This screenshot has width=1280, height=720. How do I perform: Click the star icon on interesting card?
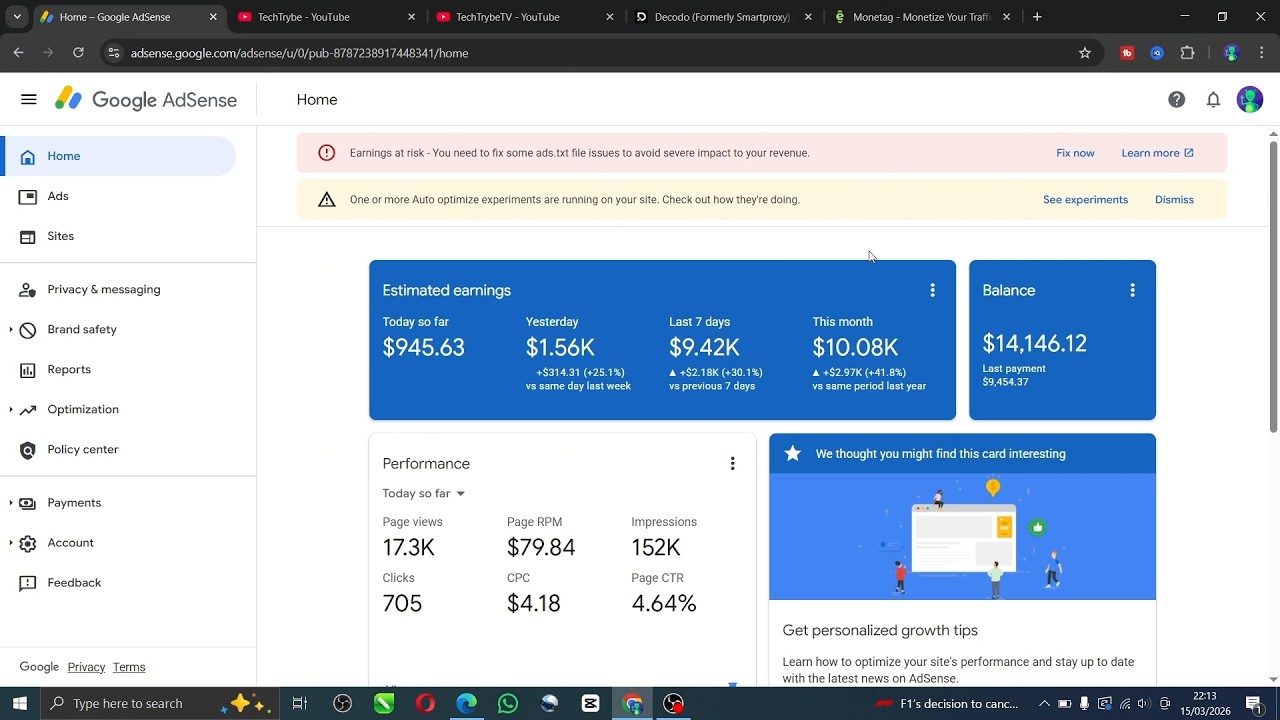tap(793, 453)
